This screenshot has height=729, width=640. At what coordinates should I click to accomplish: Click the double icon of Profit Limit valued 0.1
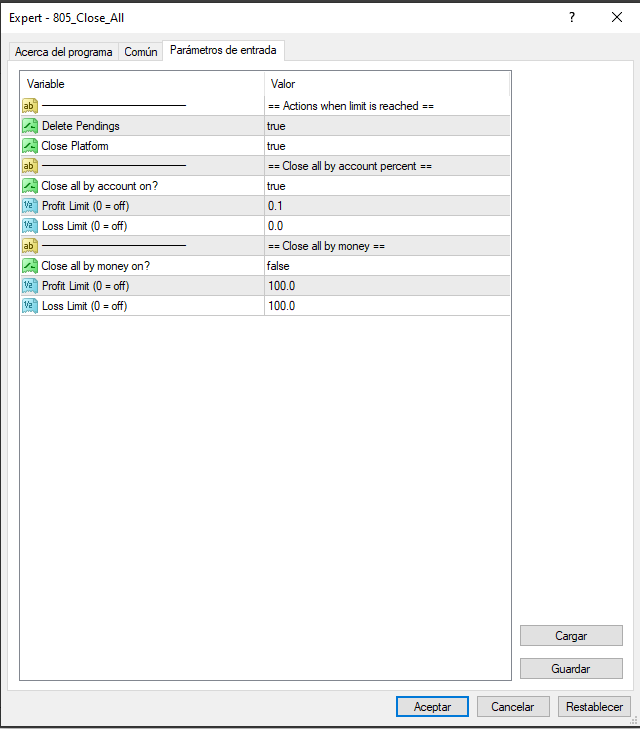[30, 206]
